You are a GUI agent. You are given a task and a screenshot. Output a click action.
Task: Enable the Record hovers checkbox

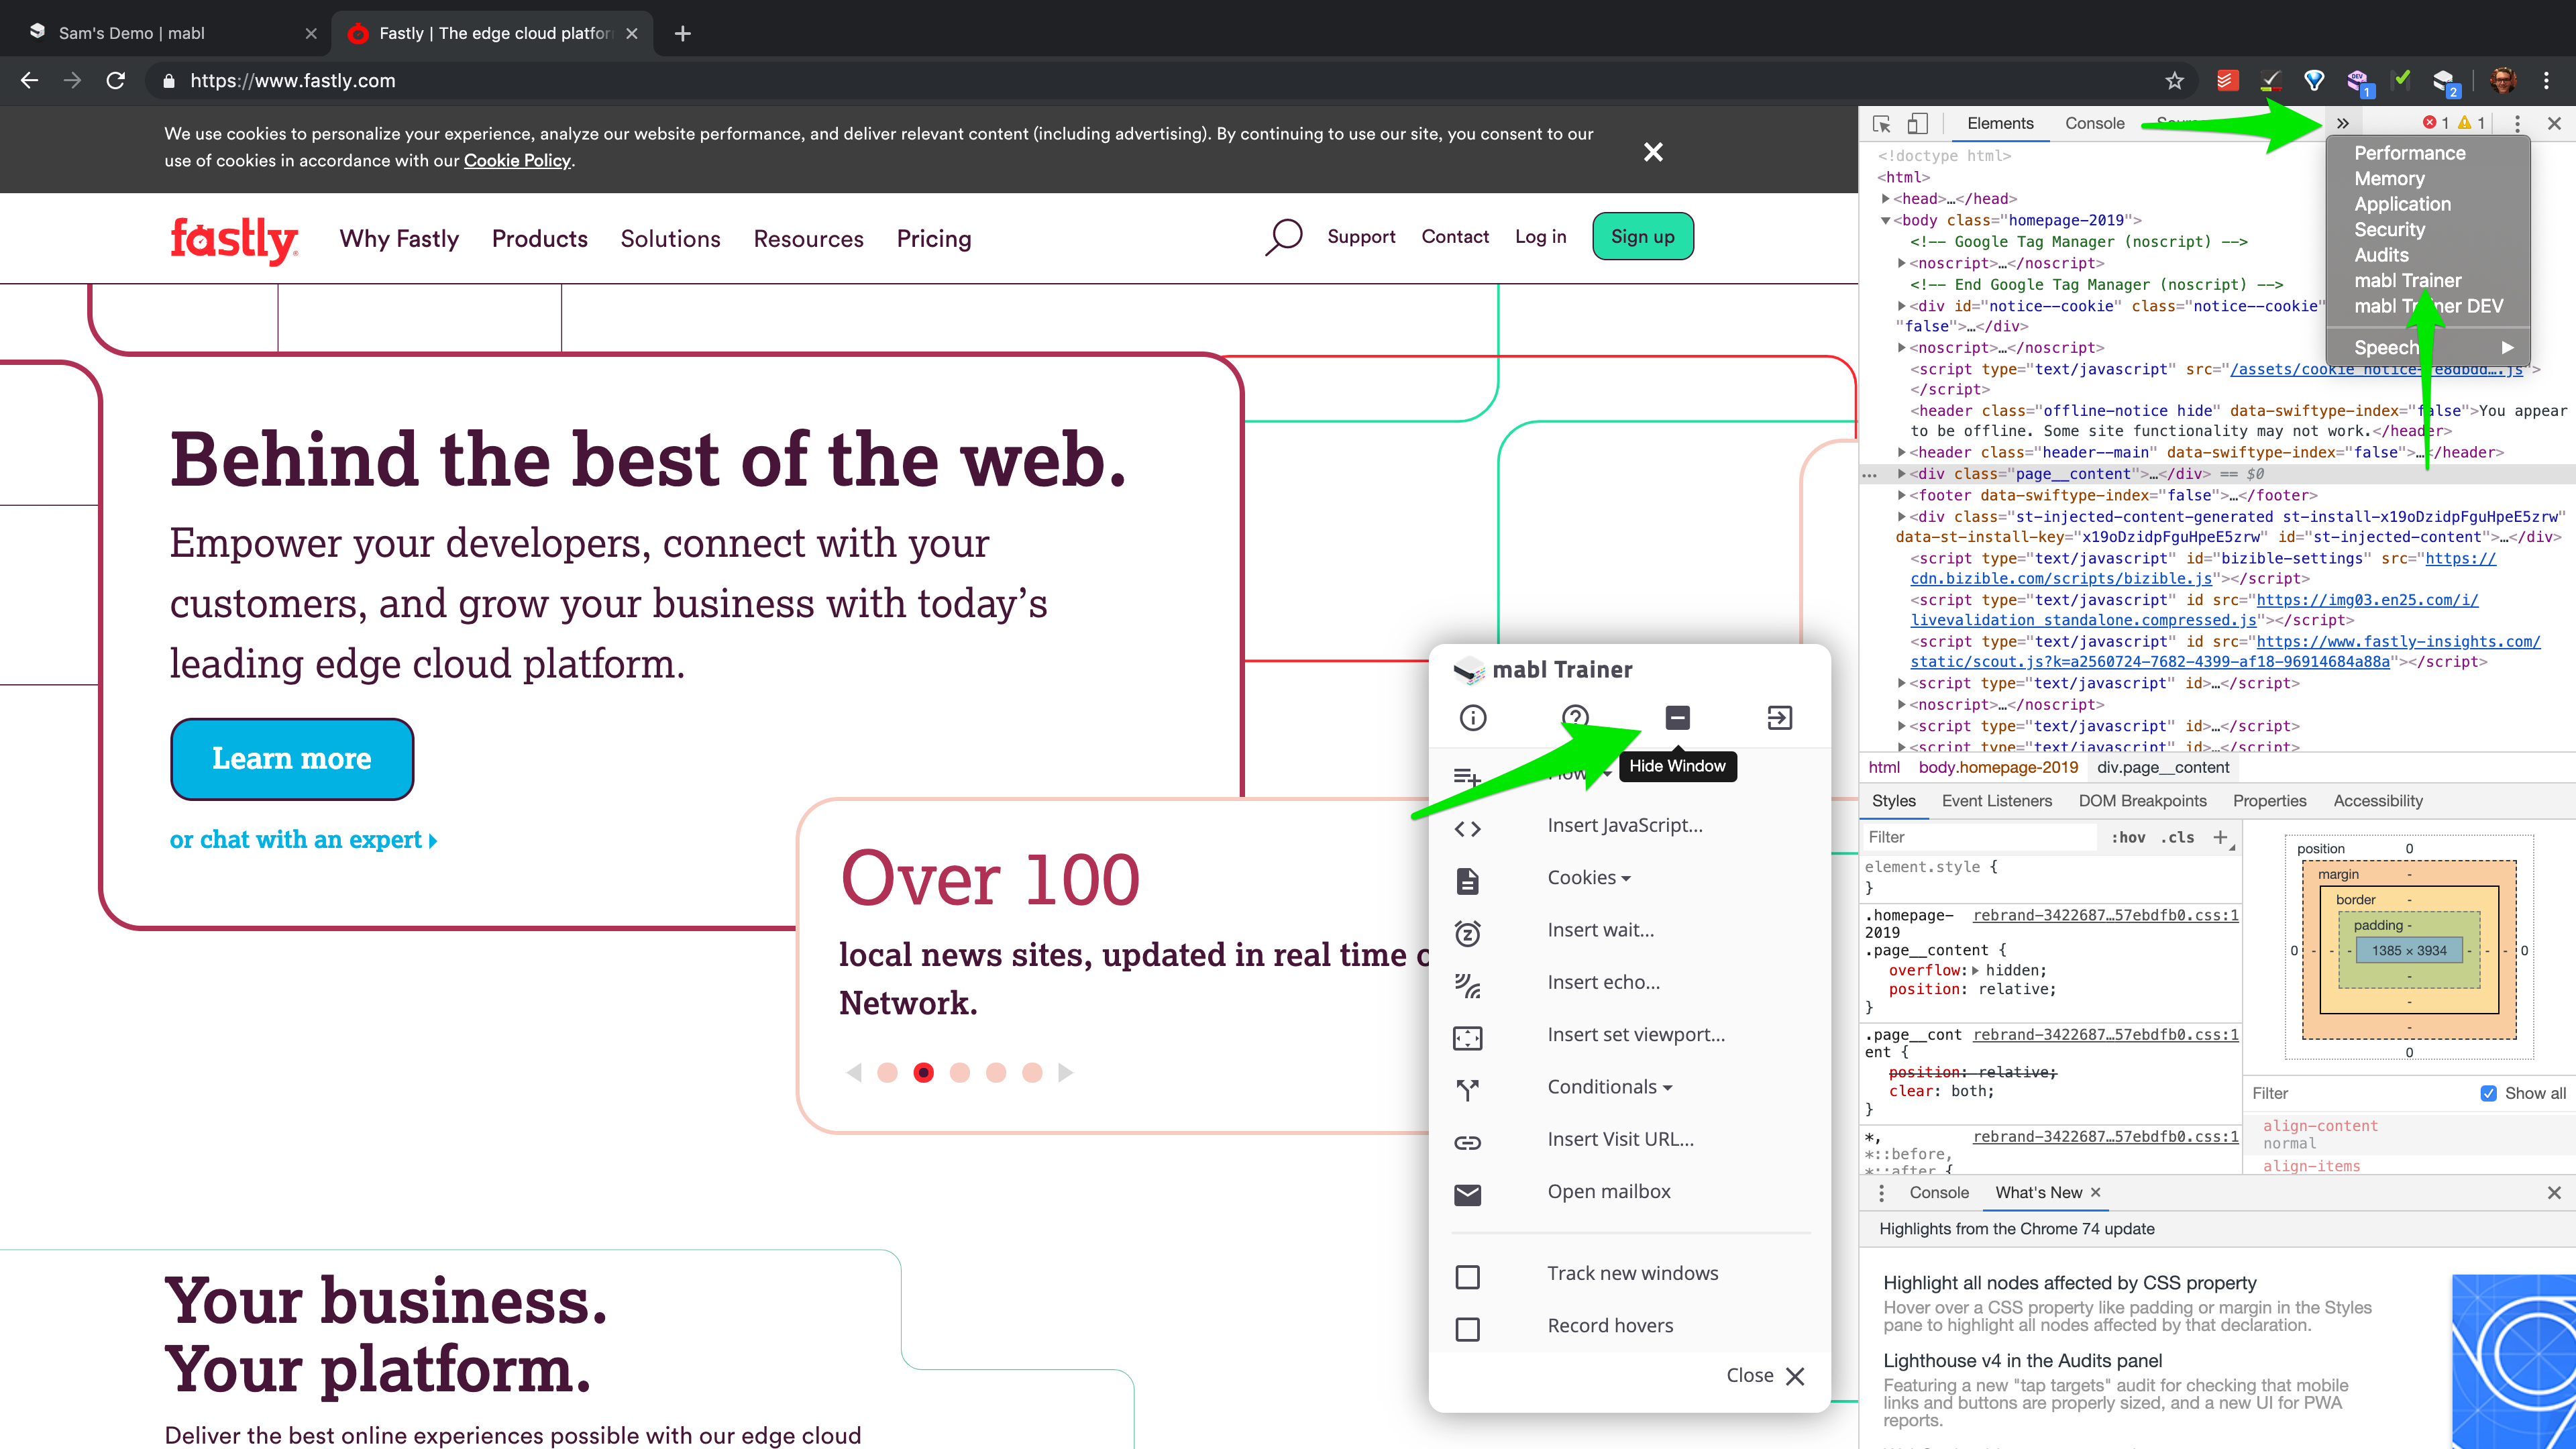[1467, 1329]
